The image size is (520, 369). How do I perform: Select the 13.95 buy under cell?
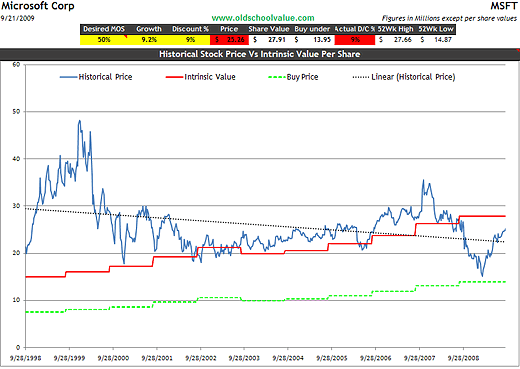tap(313, 40)
